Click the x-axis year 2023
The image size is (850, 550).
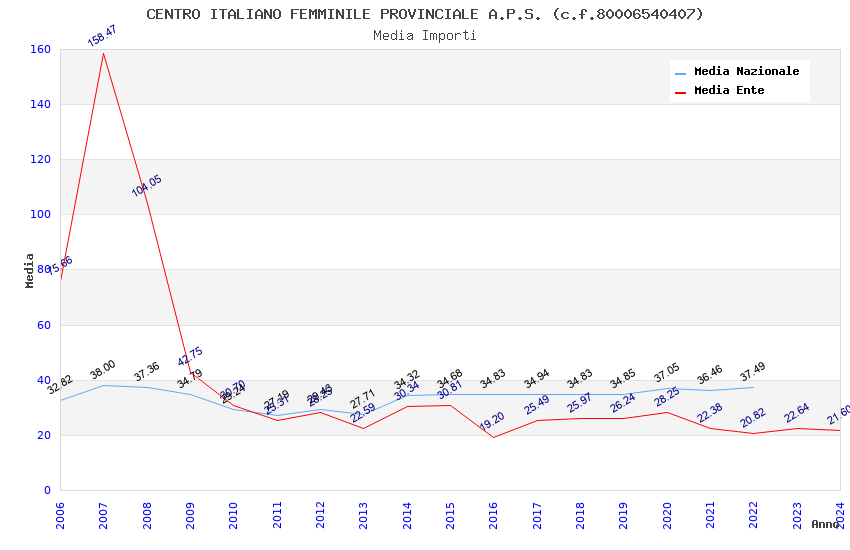796,515
